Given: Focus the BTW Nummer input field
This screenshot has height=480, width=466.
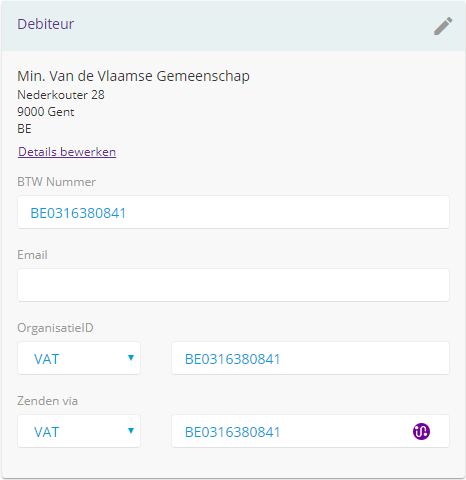Looking at the screenshot, I should tap(233, 212).
